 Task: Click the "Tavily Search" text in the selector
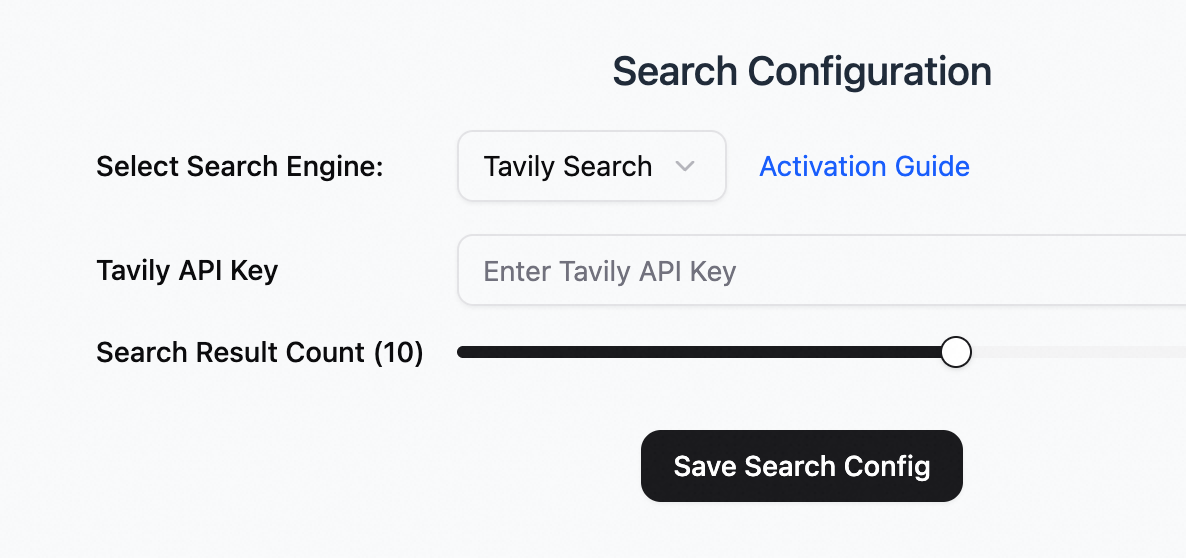coord(567,166)
